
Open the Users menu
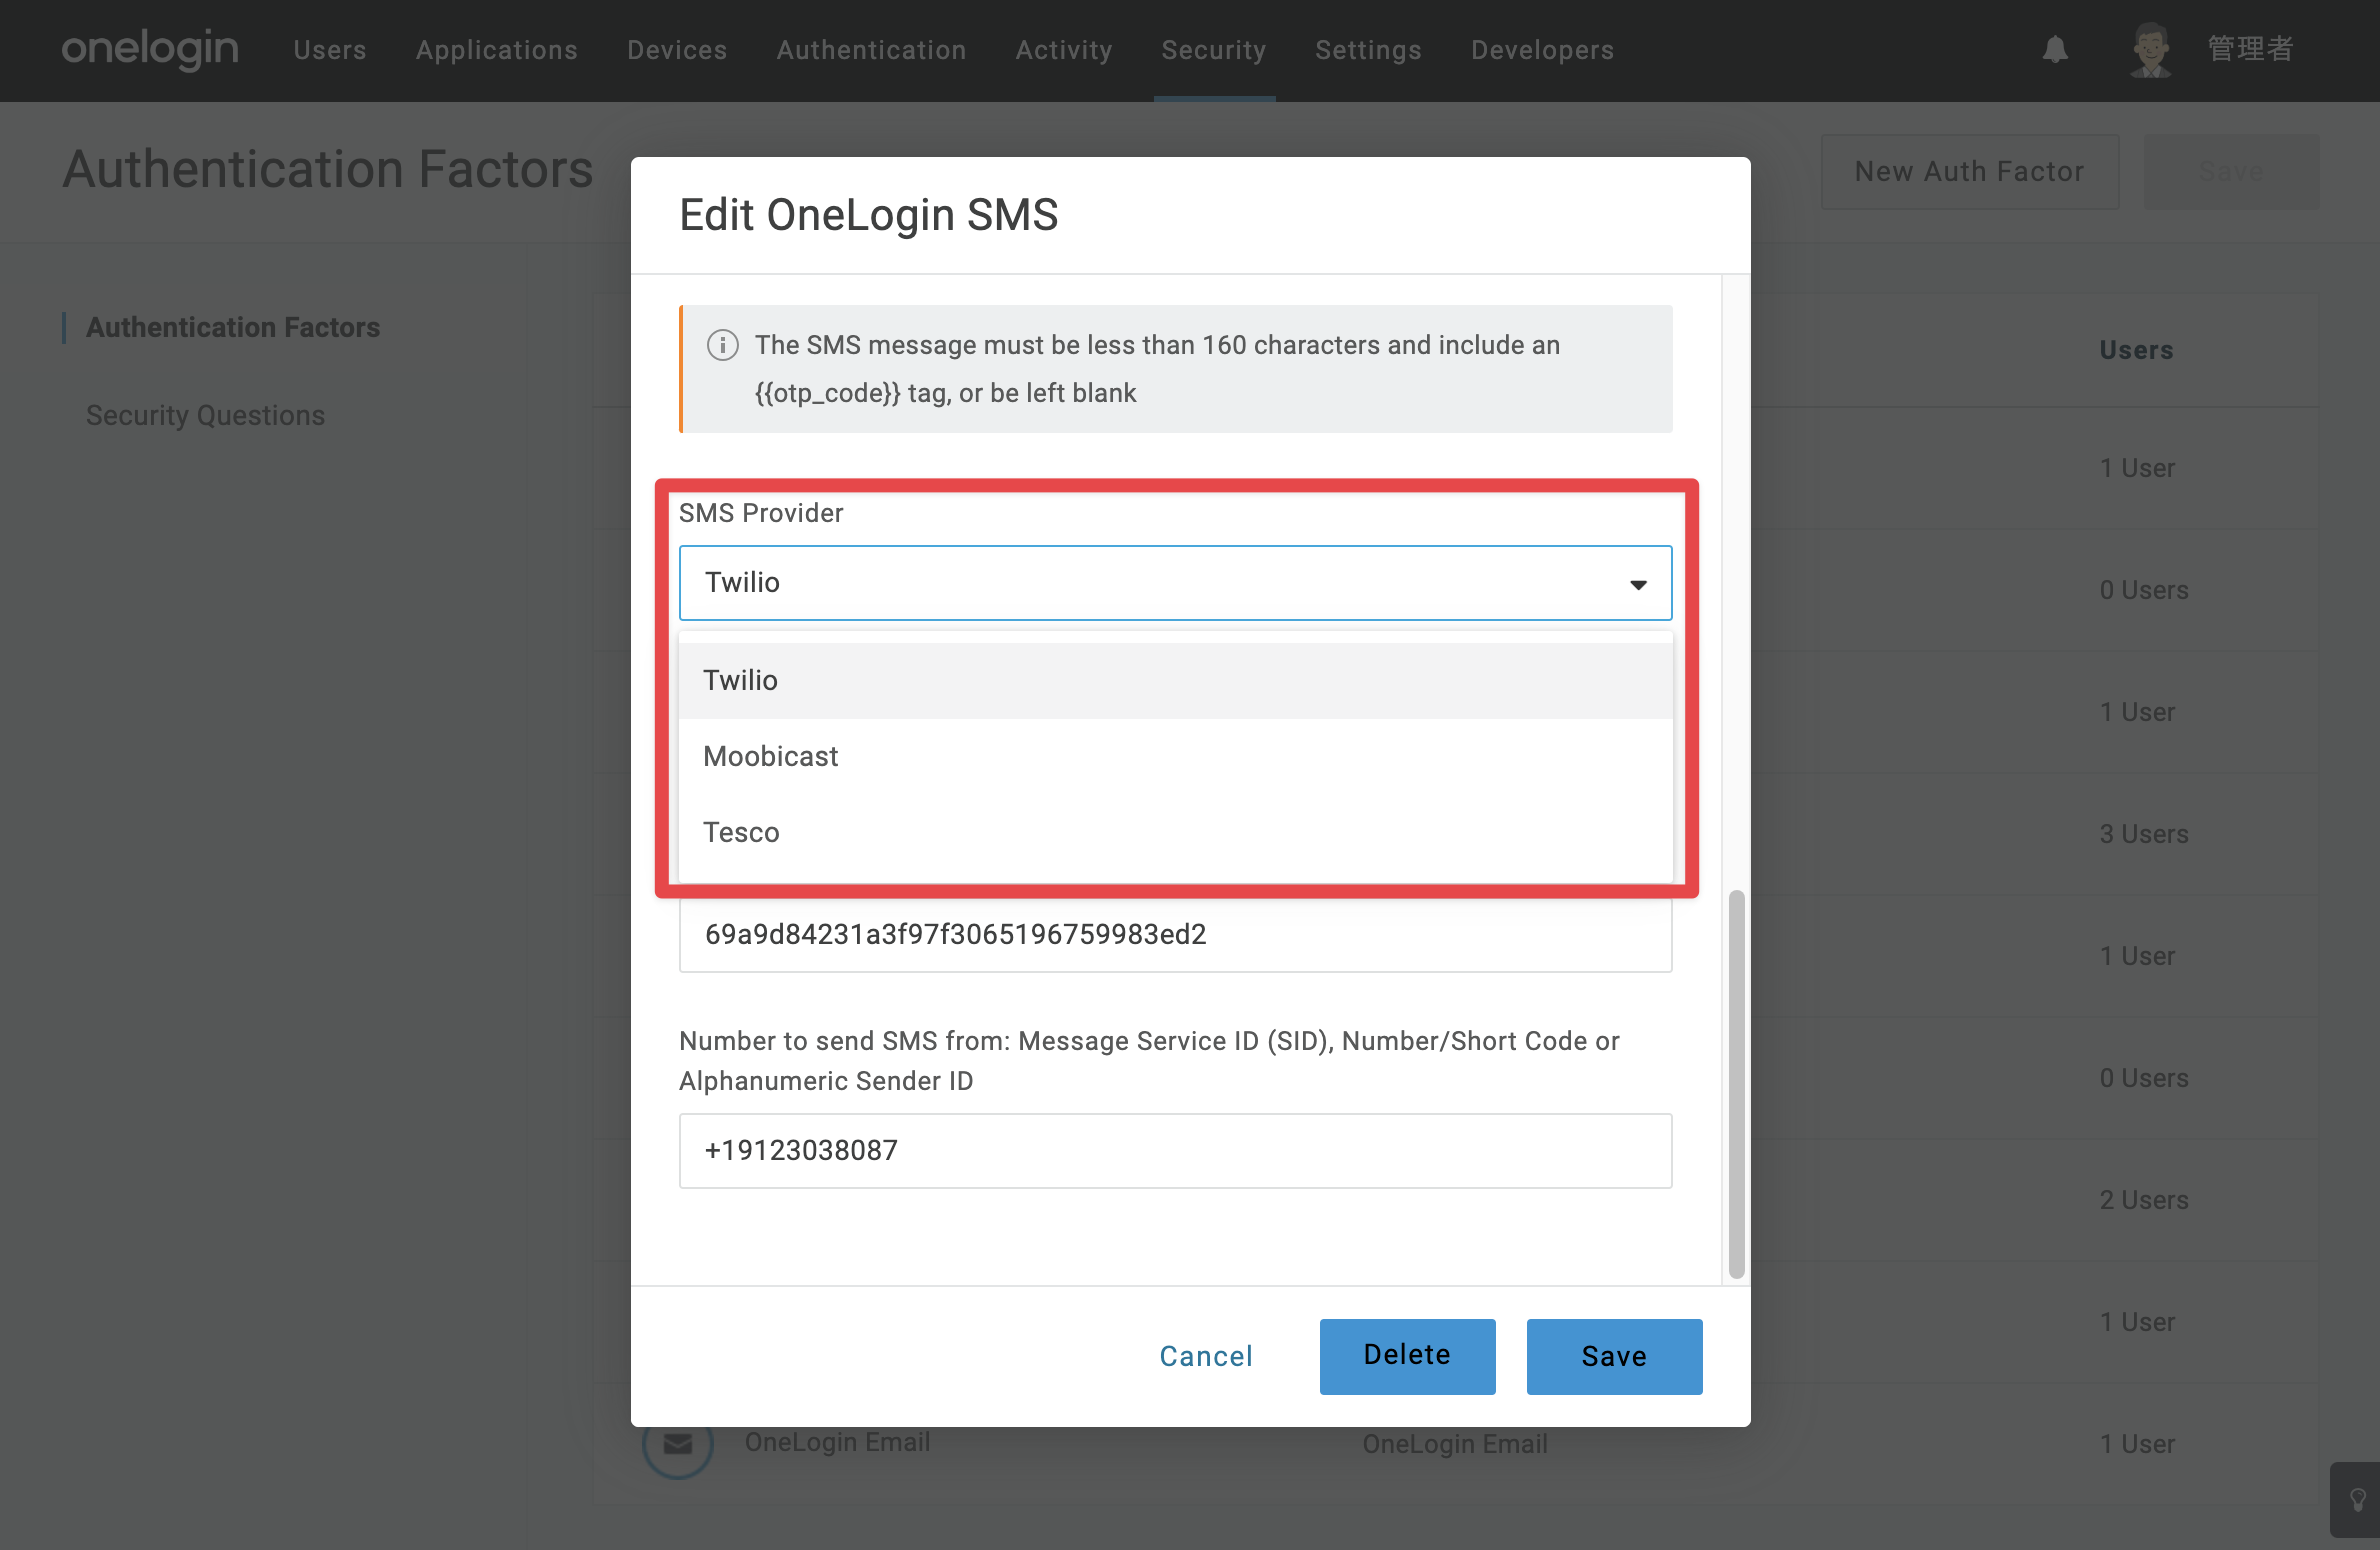[330, 50]
